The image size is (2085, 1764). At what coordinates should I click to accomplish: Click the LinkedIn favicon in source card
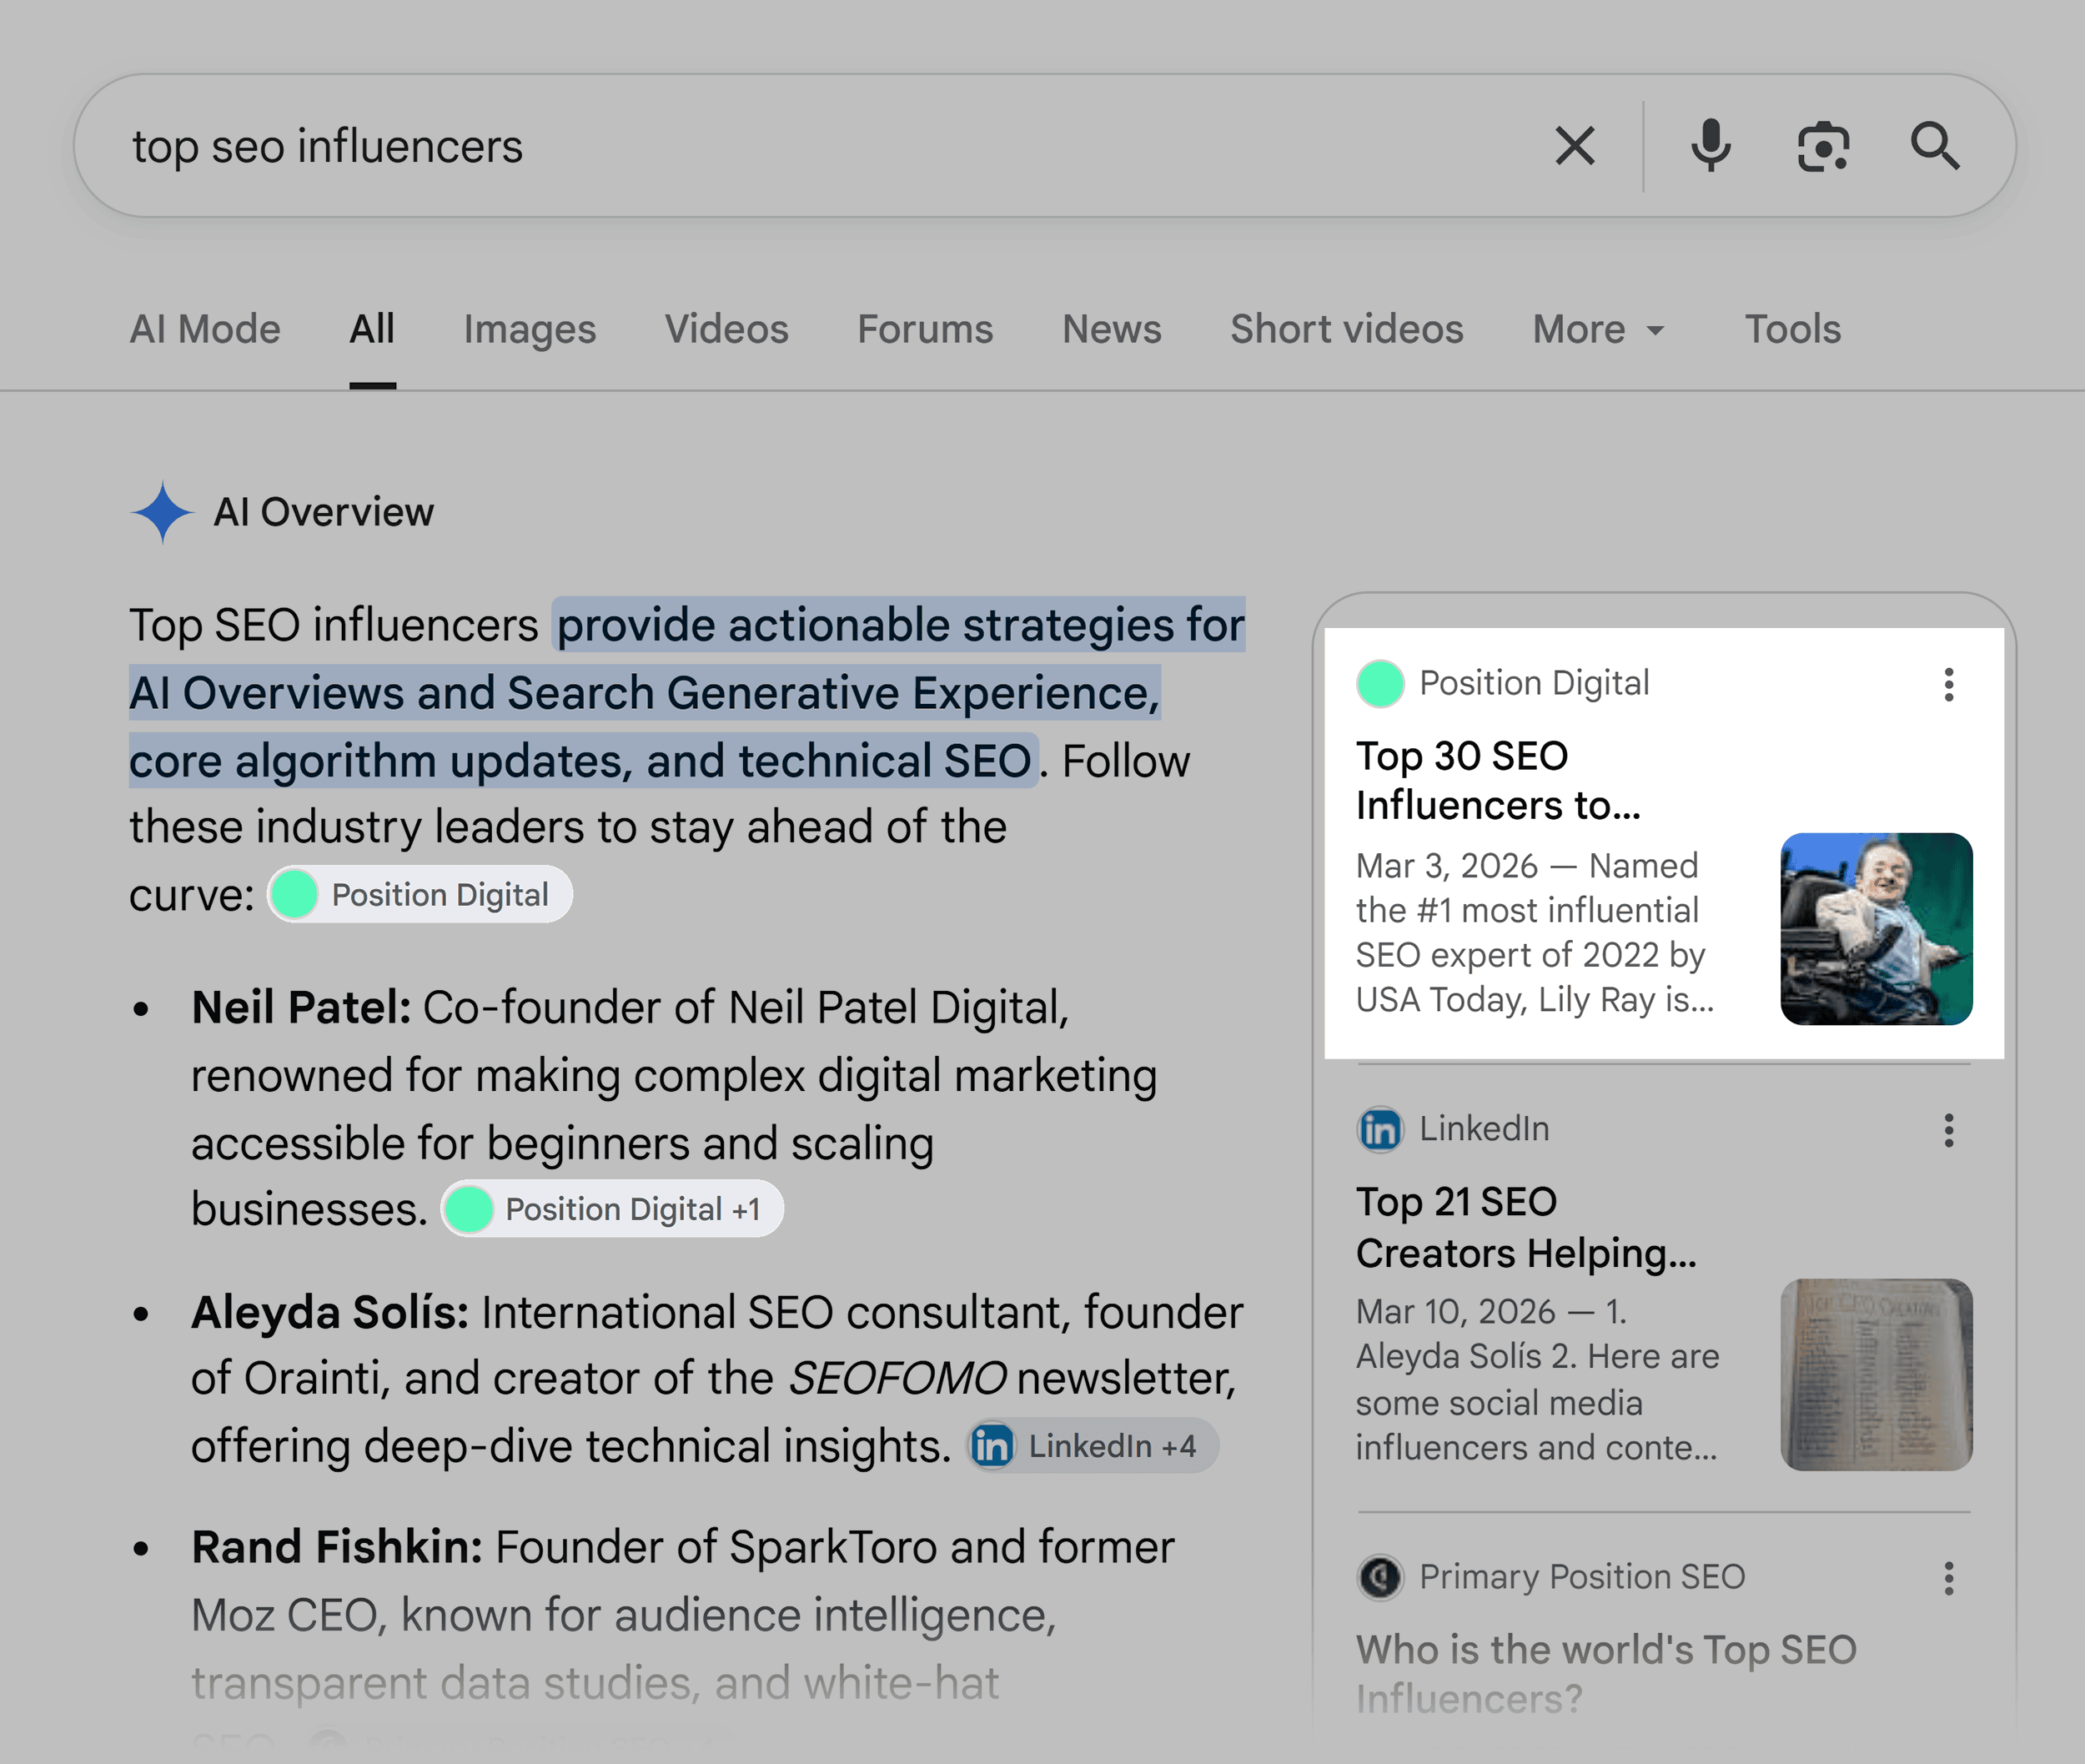tap(1380, 1130)
